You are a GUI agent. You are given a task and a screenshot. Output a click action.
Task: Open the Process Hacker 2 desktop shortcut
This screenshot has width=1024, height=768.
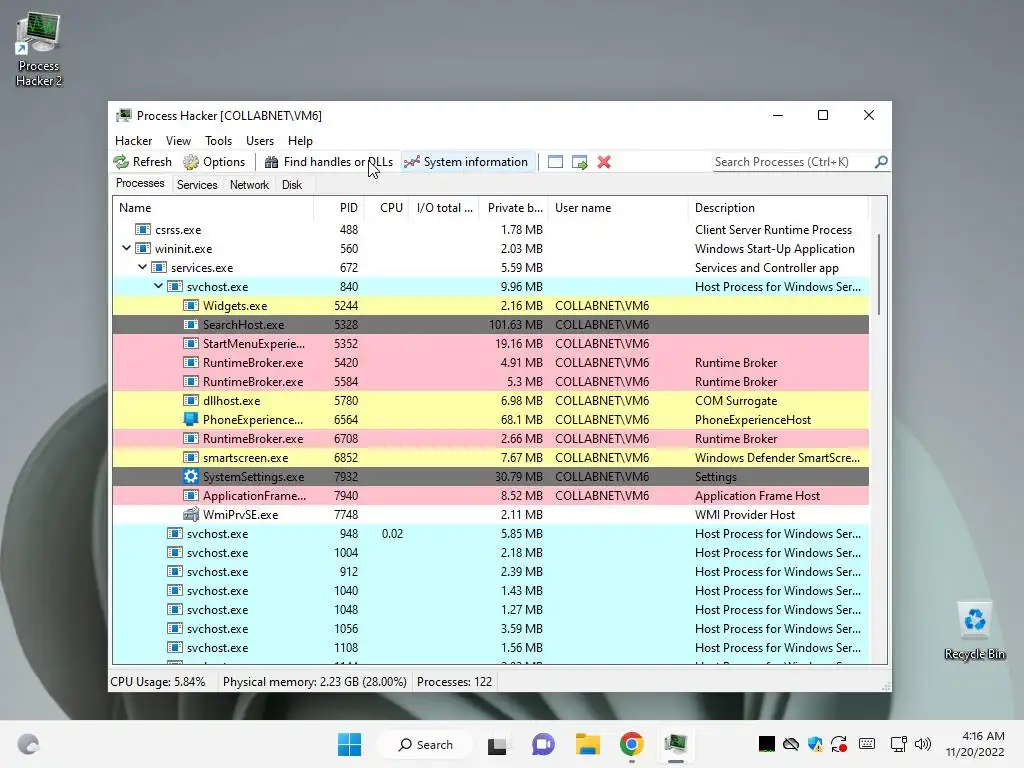click(x=39, y=50)
